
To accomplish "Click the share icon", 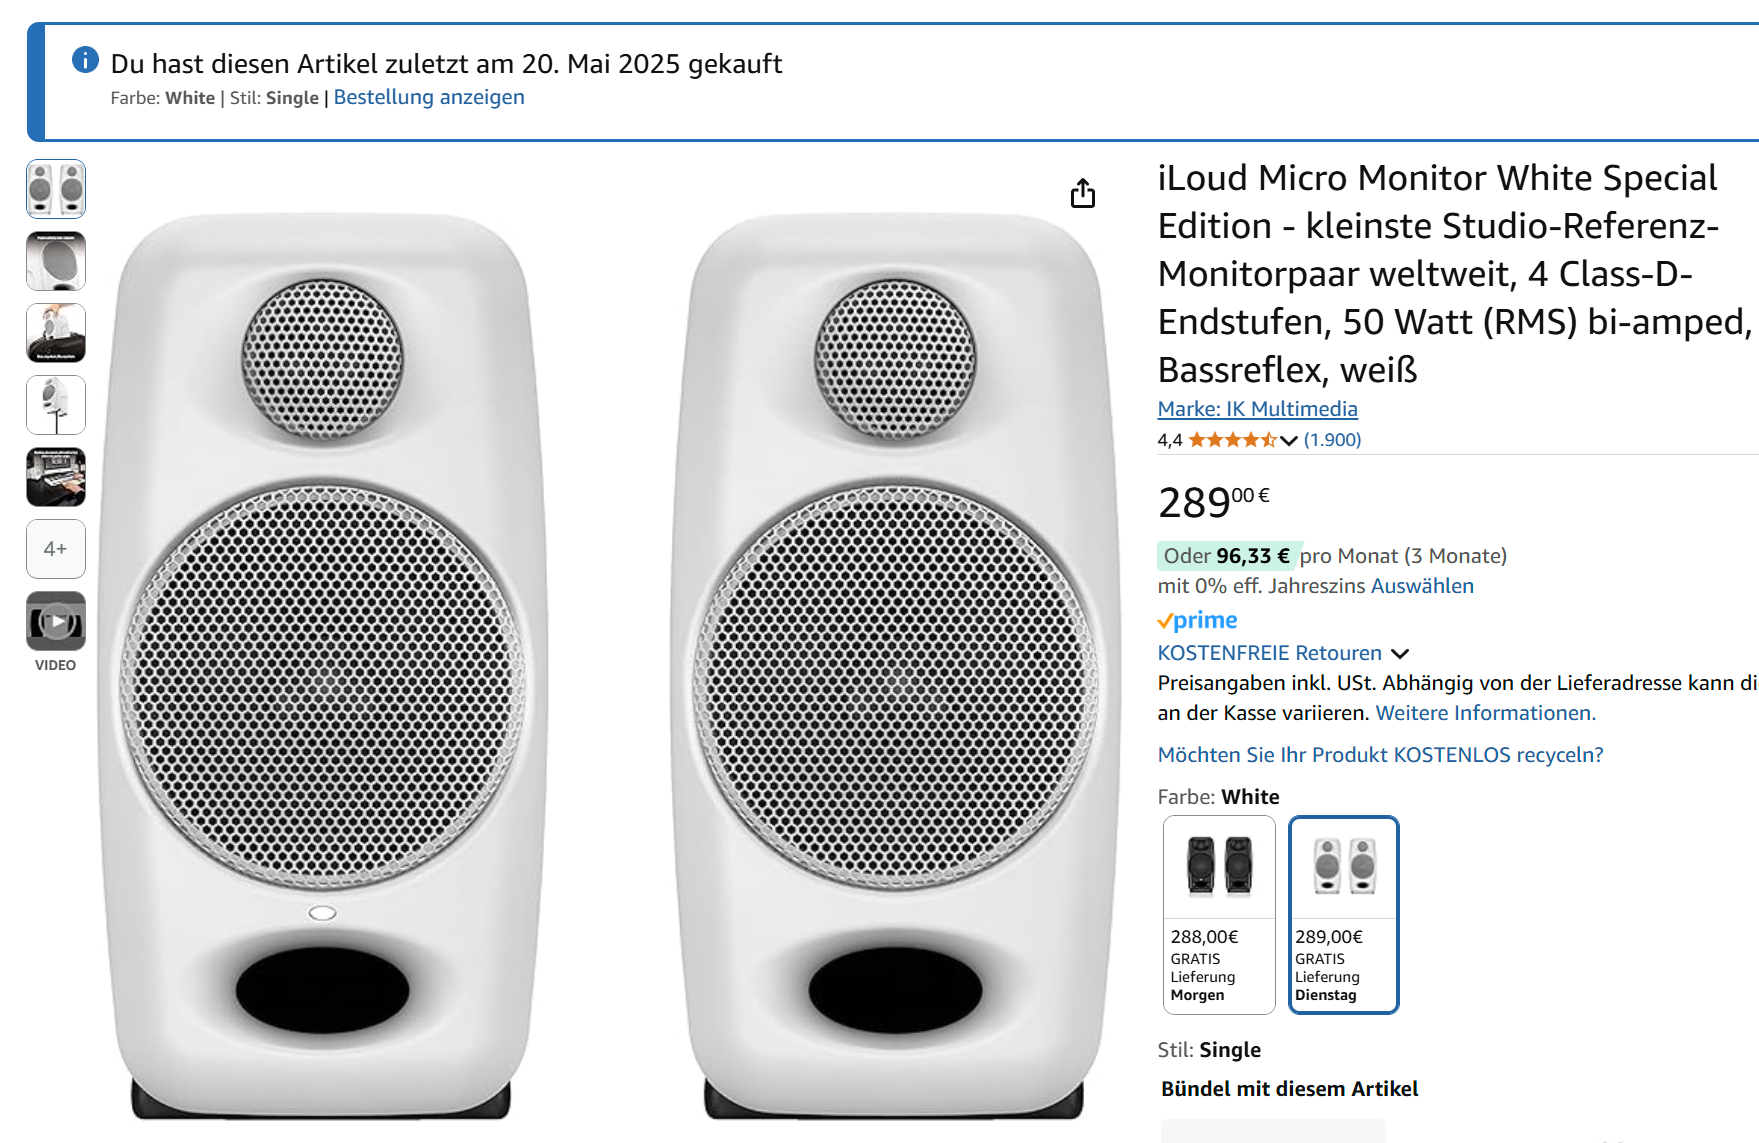I will (x=1083, y=195).
